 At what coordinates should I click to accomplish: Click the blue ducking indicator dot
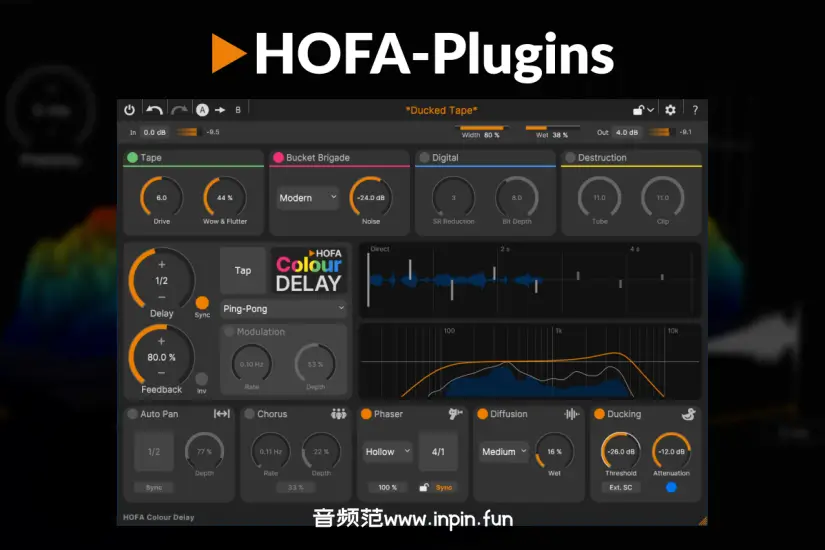point(671,487)
